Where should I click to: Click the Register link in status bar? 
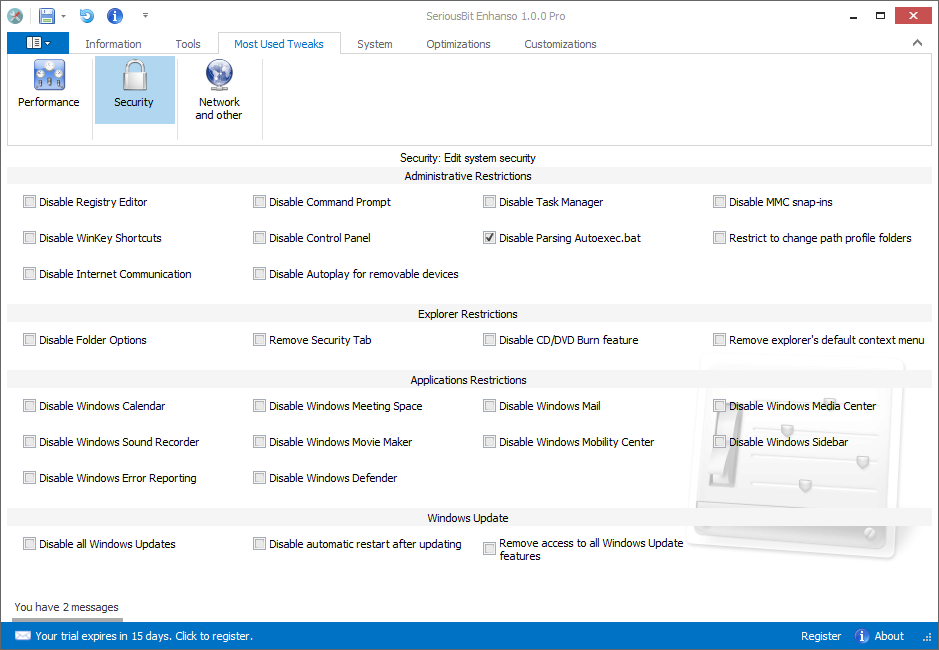click(821, 636)
